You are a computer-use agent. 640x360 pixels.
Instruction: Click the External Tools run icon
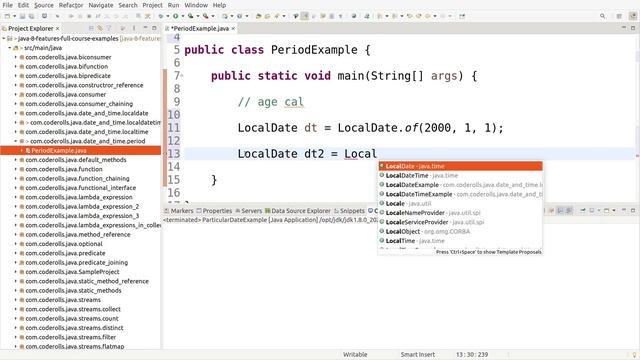coord(206,16)
